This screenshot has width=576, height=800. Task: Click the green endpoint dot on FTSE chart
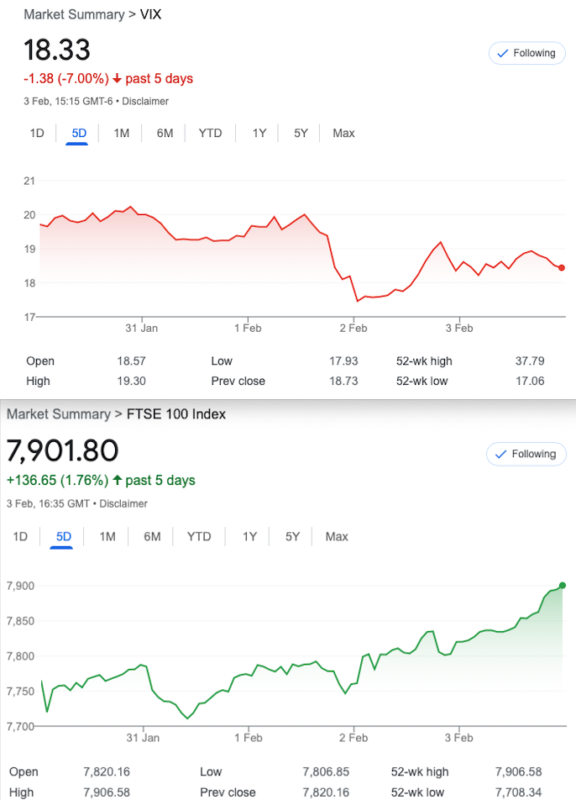(x=562, y=586)
